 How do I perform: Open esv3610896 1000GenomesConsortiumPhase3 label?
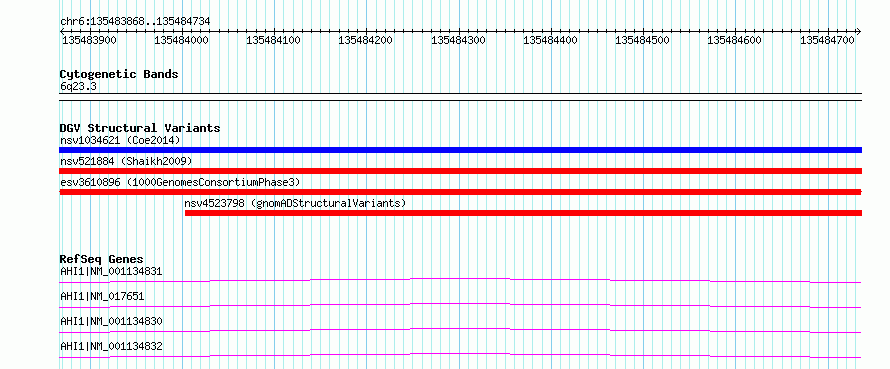pyautogui.click(x=180, y=182)
